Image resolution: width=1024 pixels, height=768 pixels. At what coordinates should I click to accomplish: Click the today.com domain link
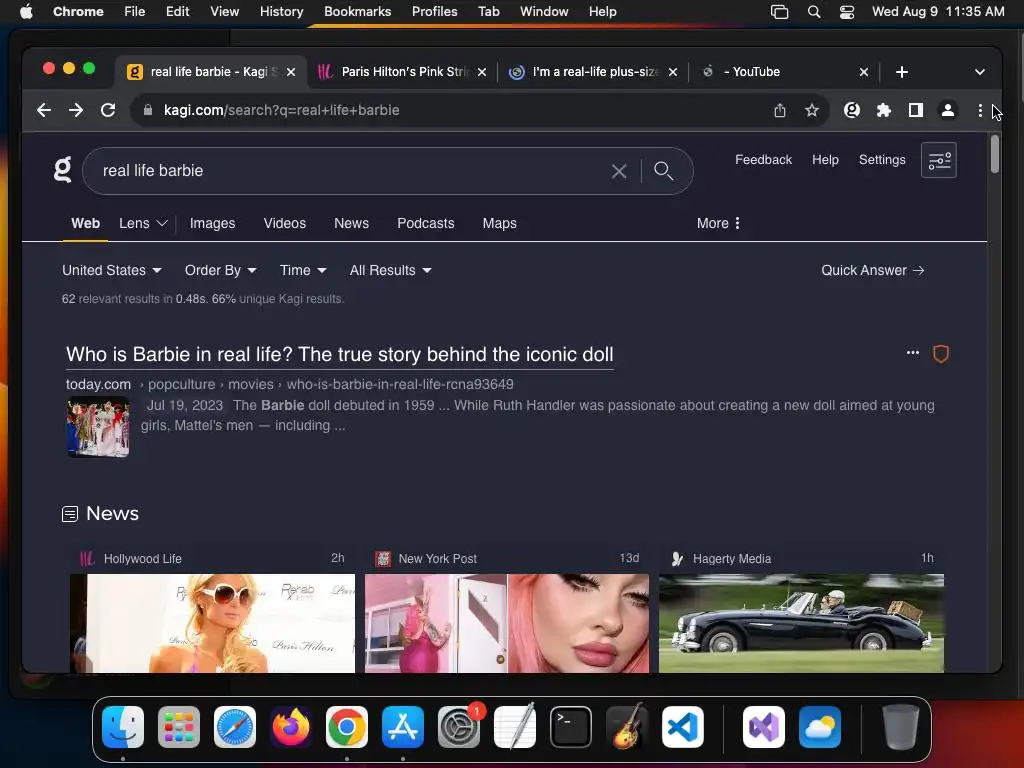coord(99,385)
